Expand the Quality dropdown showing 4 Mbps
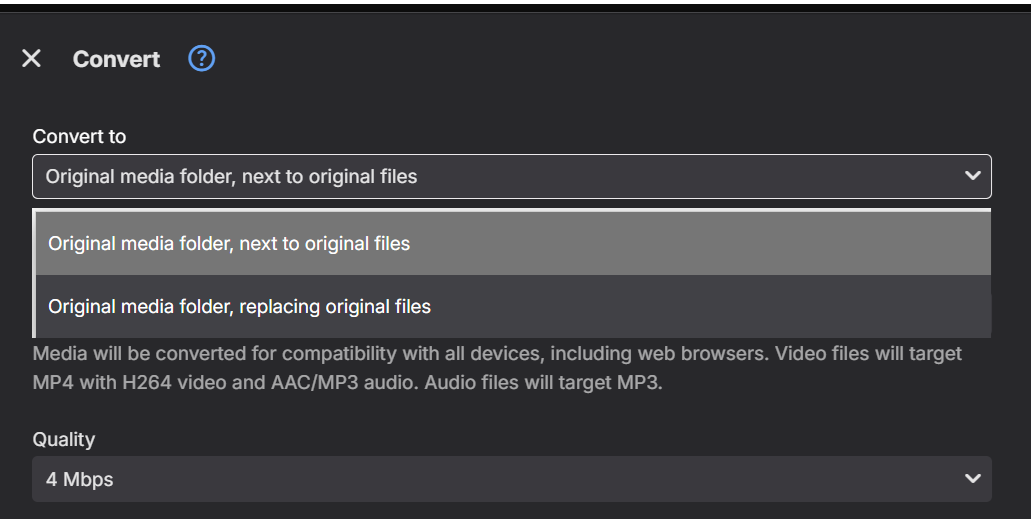The image size is (1031, 519). point(511,479)
